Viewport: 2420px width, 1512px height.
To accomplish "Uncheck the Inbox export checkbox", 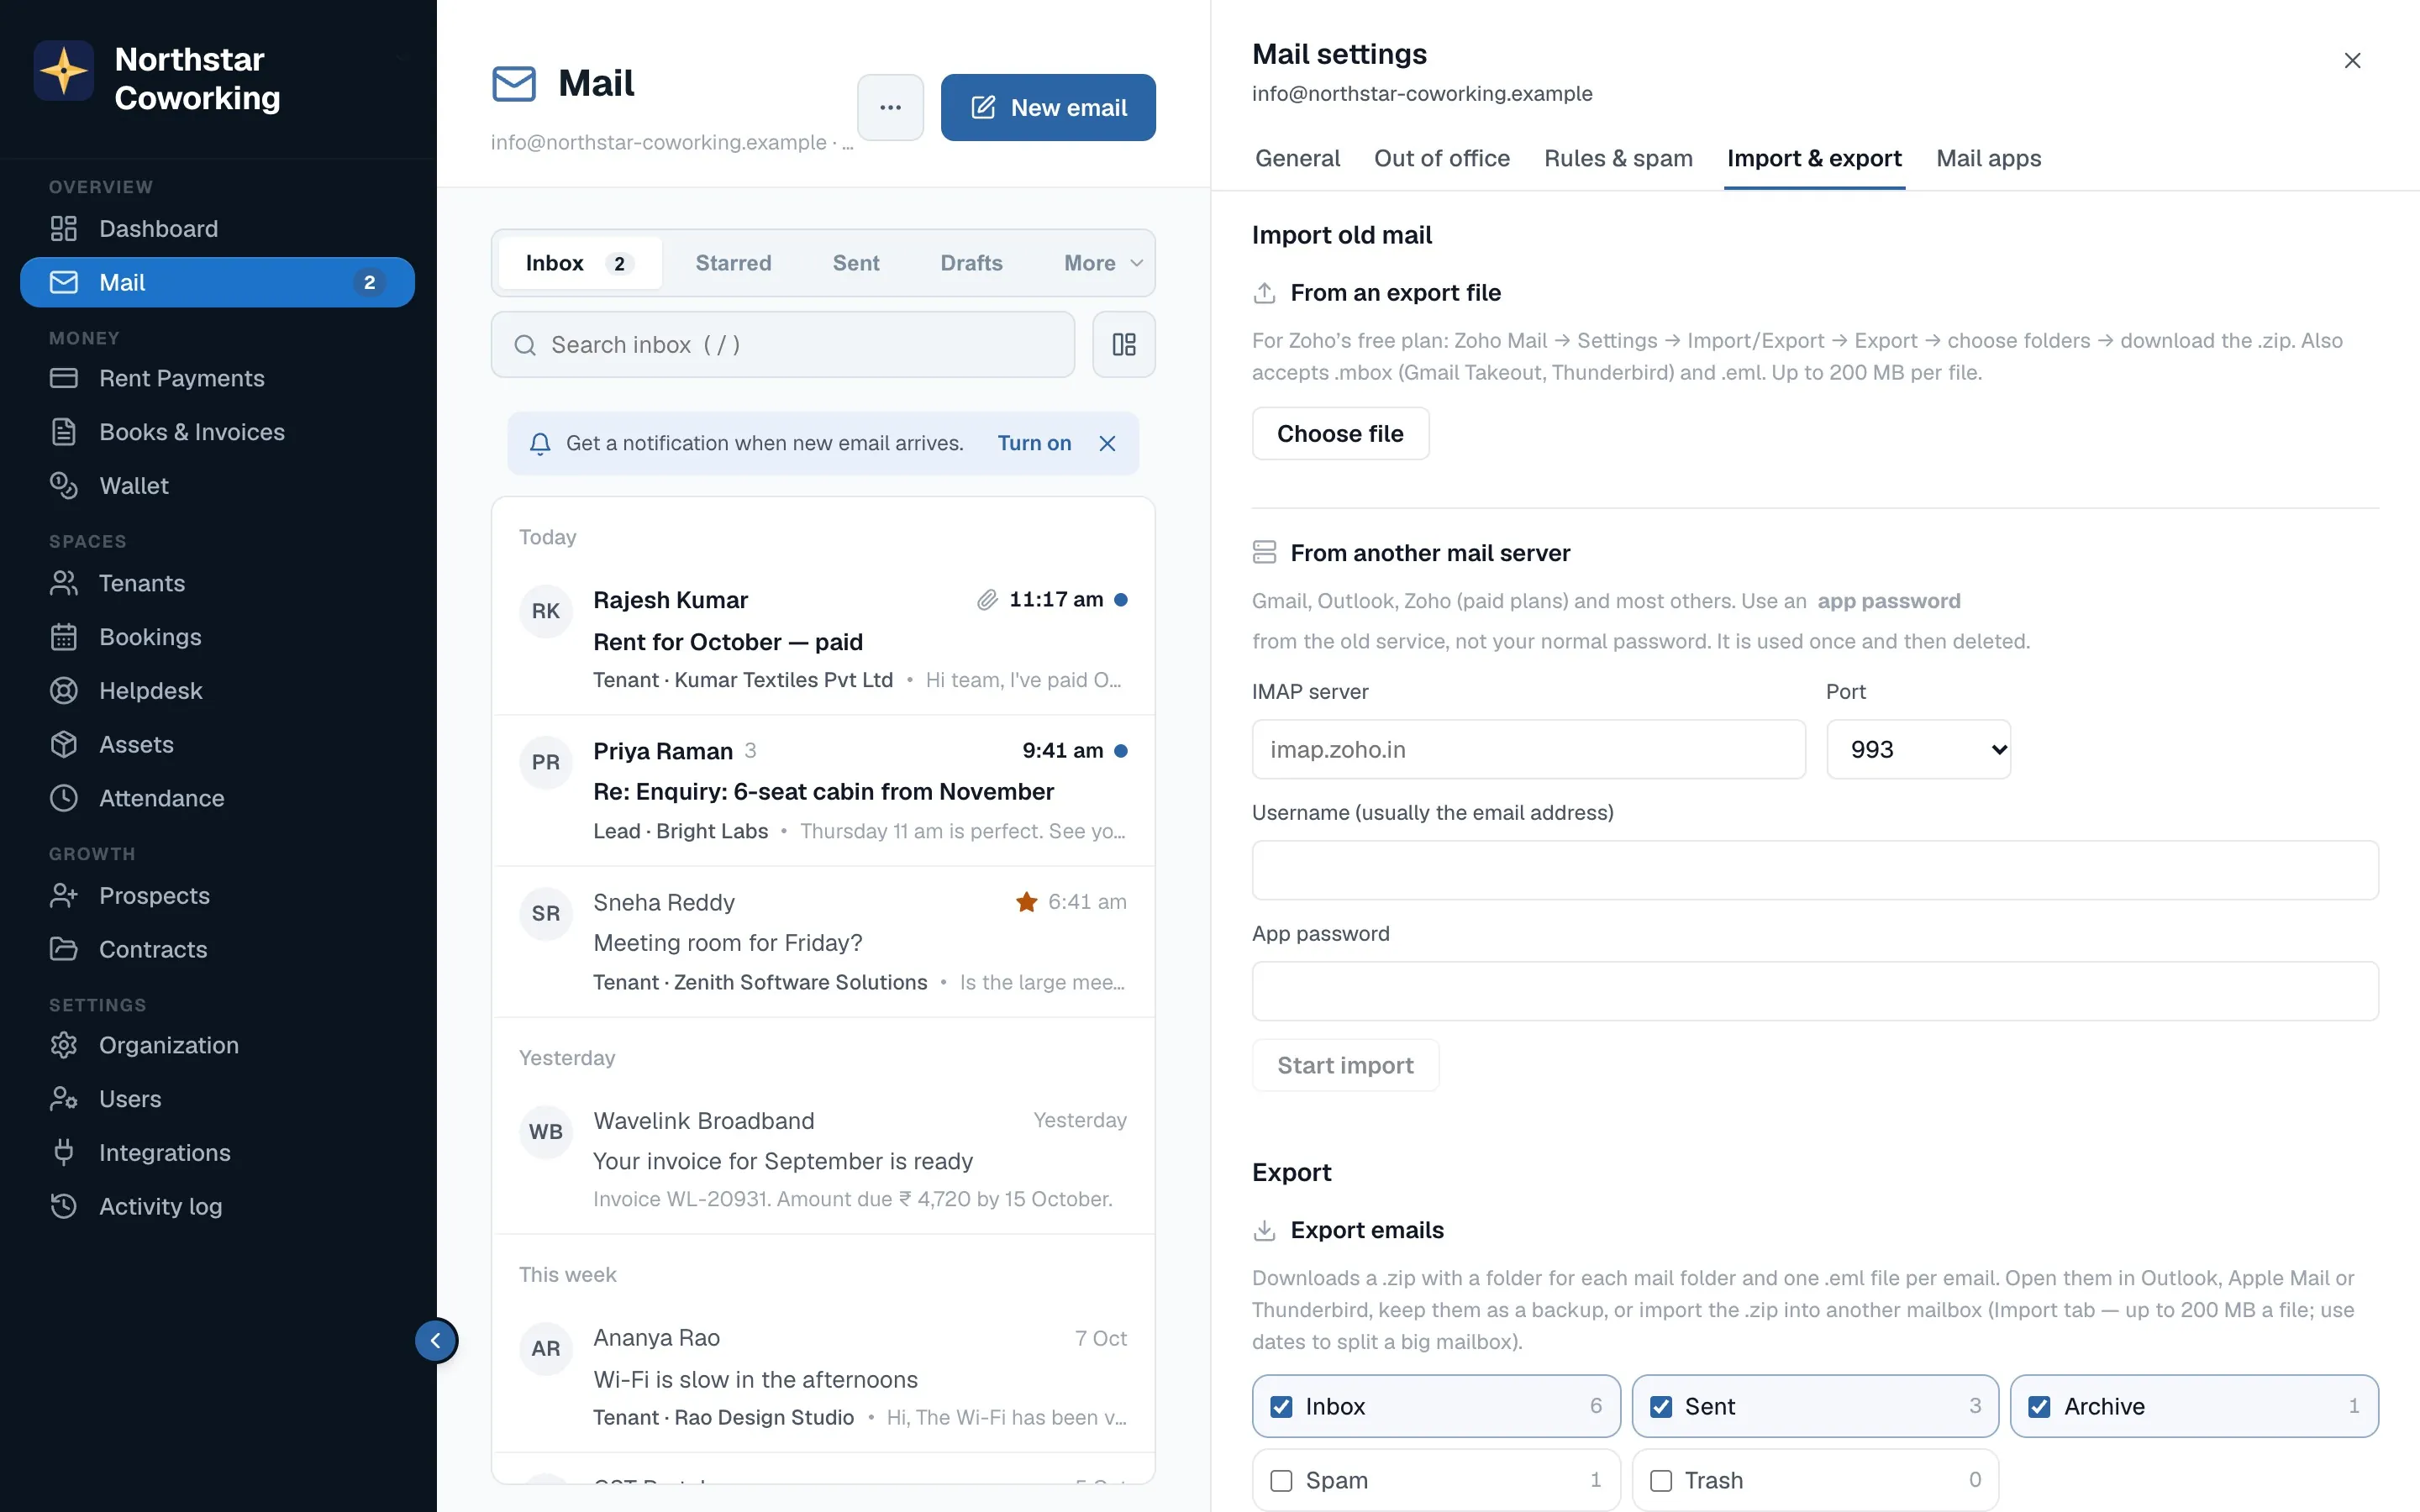I will 1281,1407.
